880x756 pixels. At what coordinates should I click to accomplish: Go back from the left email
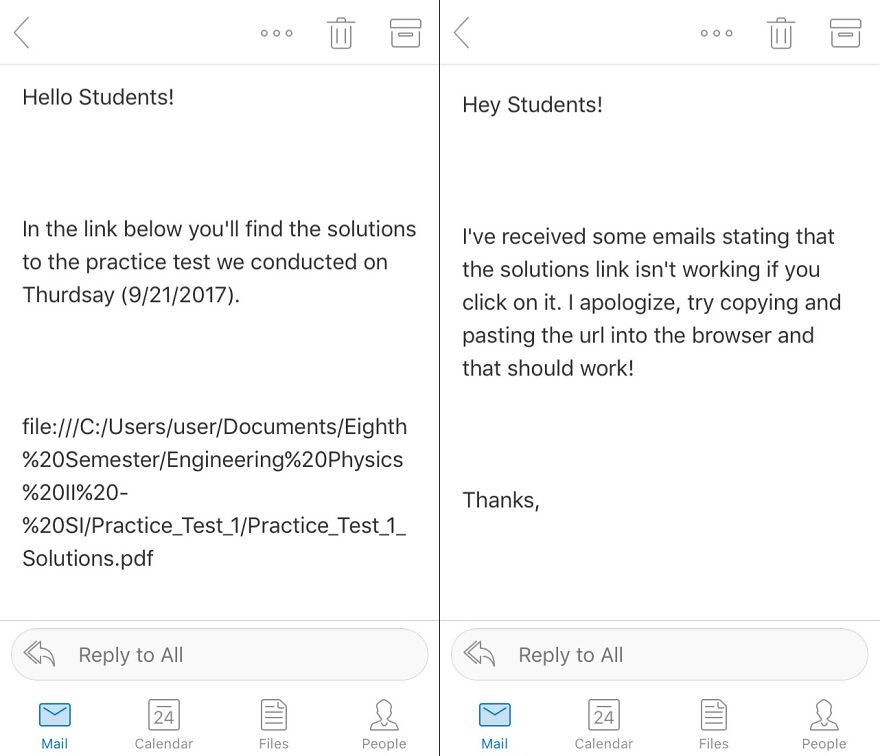(22, 32)
